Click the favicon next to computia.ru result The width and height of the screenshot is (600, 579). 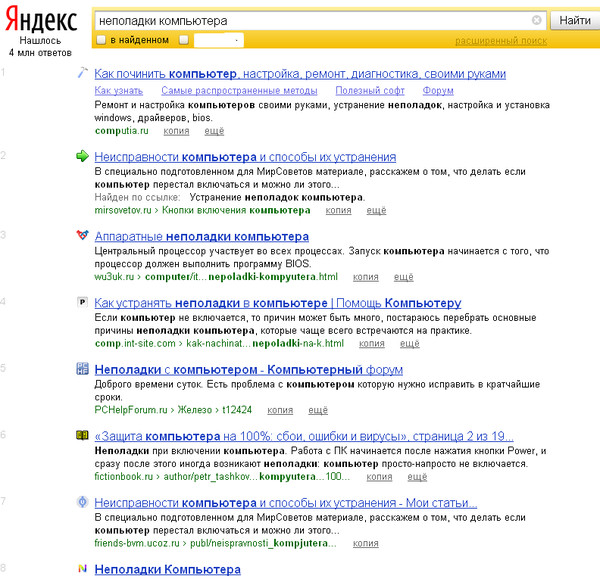(82, 72)
